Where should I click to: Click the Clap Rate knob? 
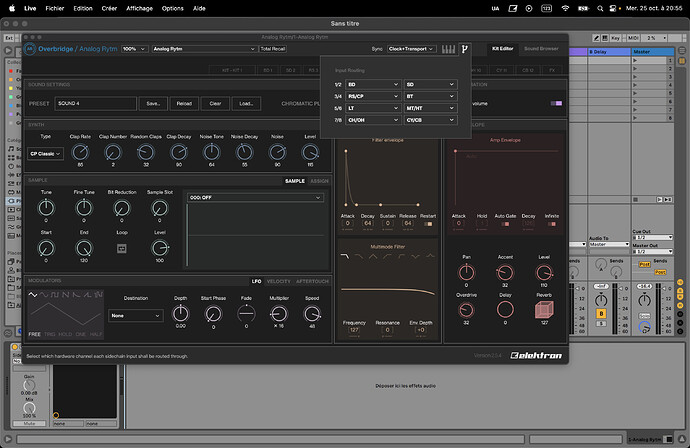pyautogui.click(x=81, y=152)
